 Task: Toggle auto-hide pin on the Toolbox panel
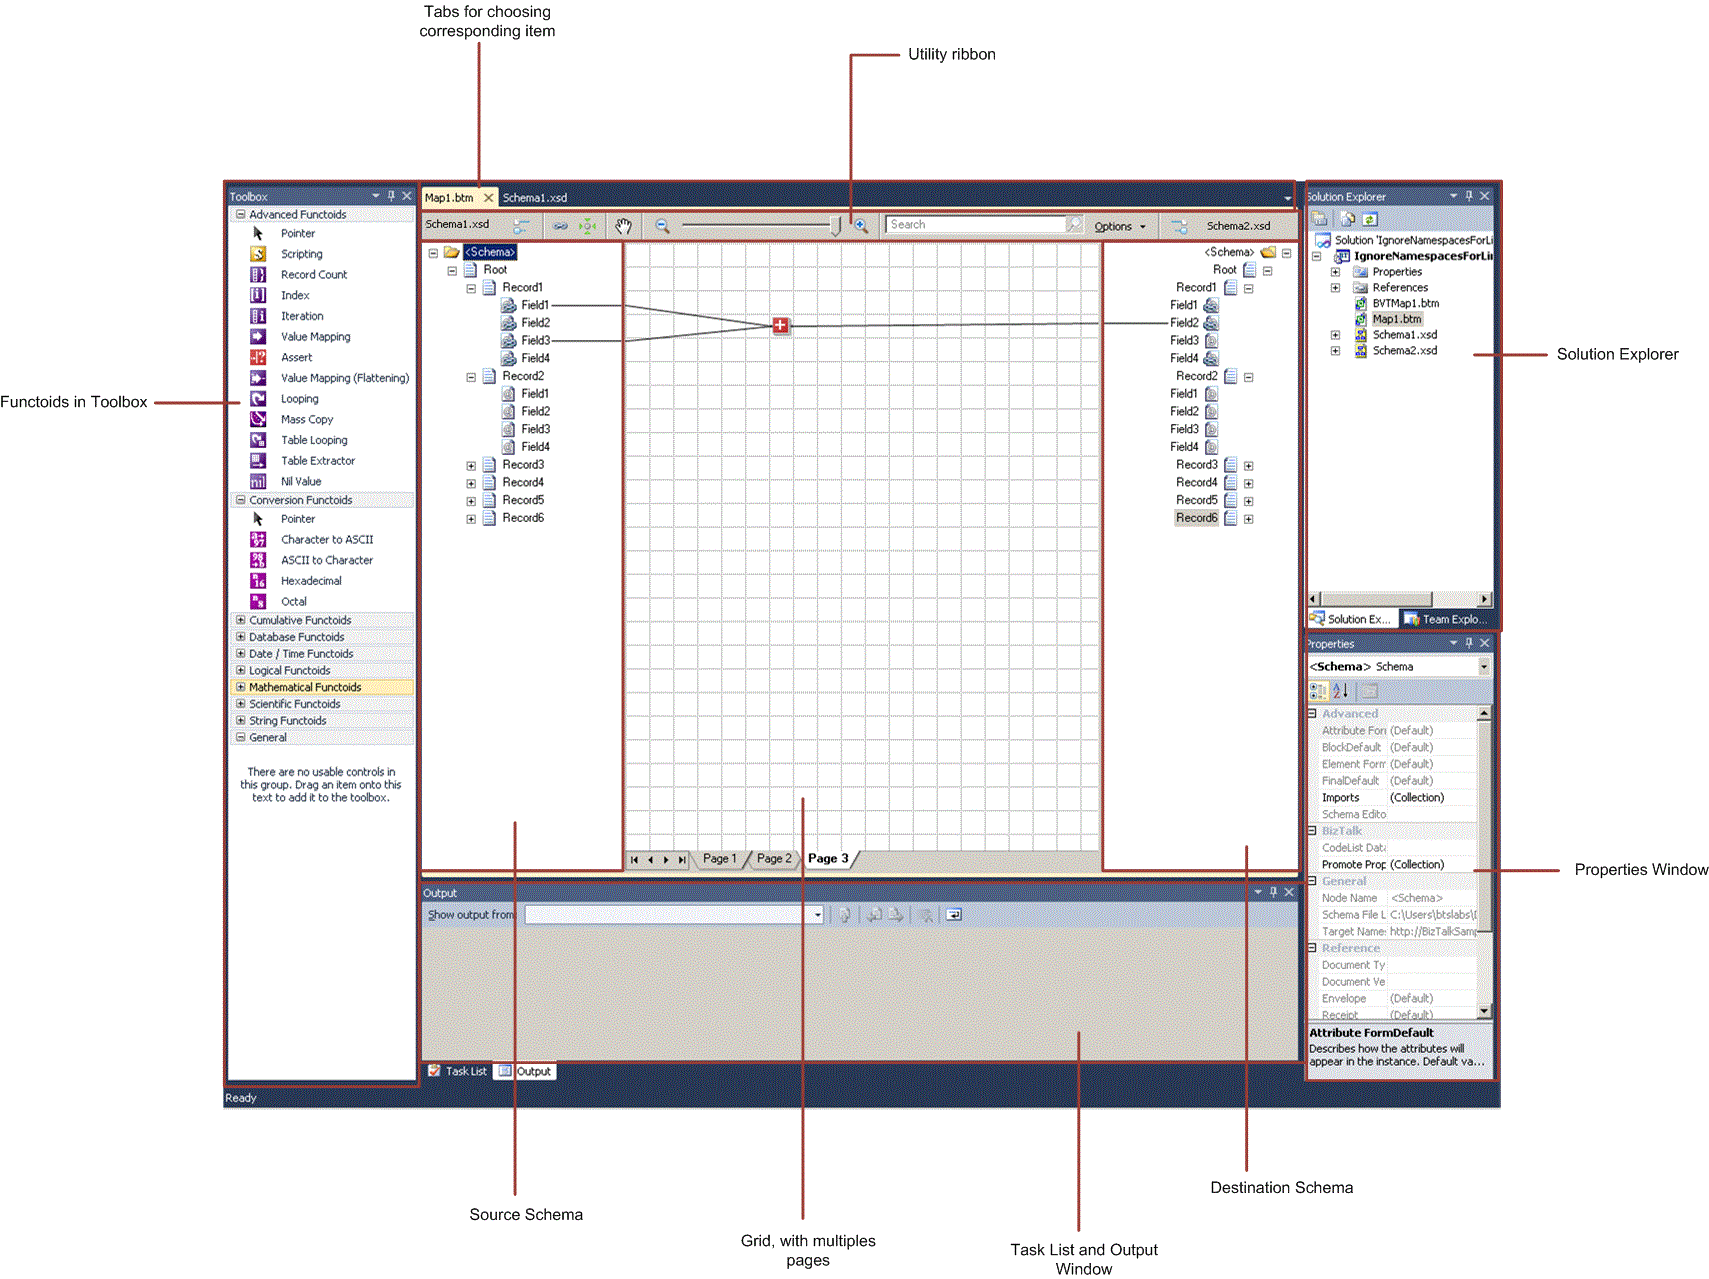(391, 196)
